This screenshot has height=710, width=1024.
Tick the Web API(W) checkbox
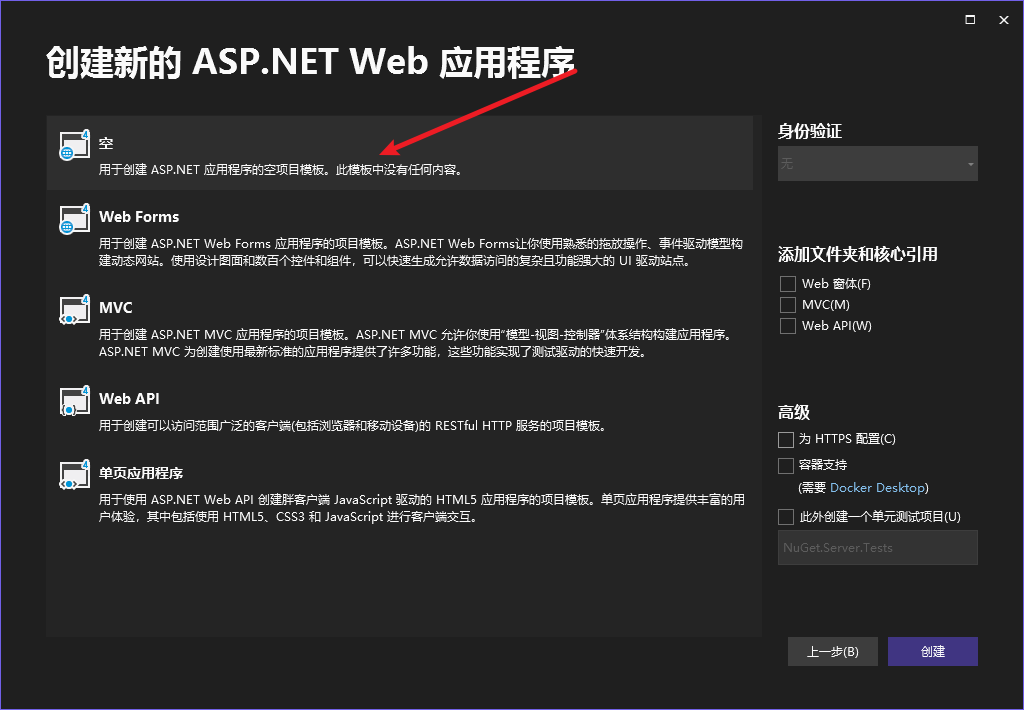[788, 326]
